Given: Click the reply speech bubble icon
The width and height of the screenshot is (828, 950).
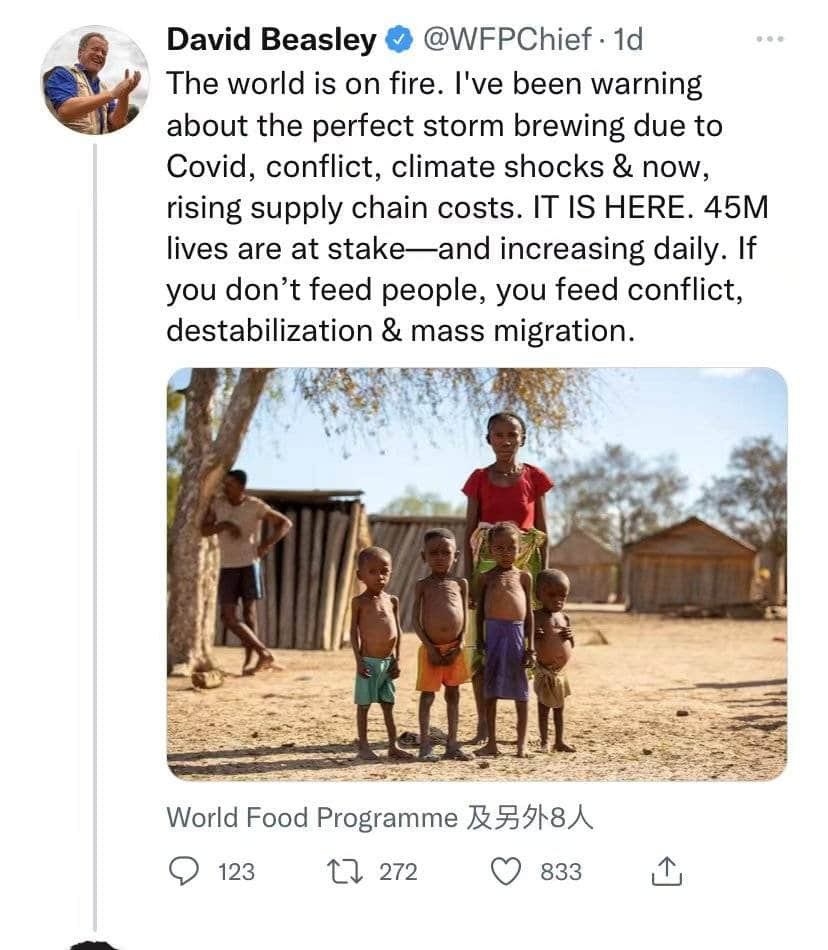Looking at the screenshot, I should click(x=183, y=872).
